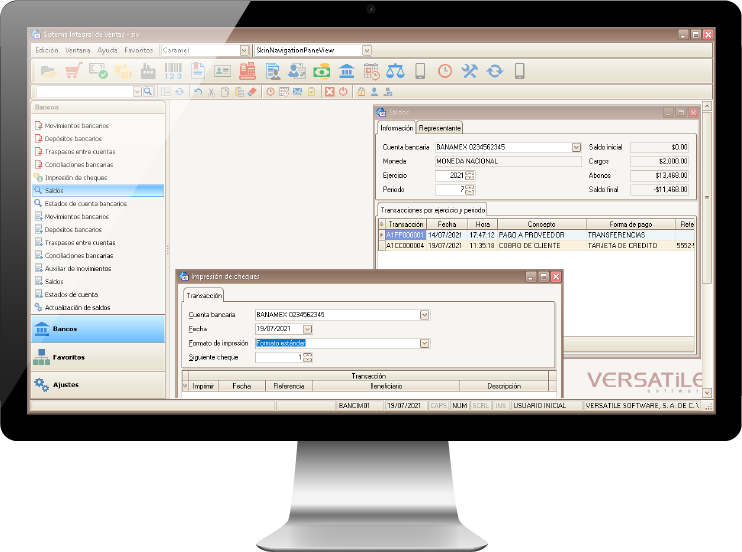742x552 pixels.
Task: Click the document with bookmark icon
Action: [198, 71]
